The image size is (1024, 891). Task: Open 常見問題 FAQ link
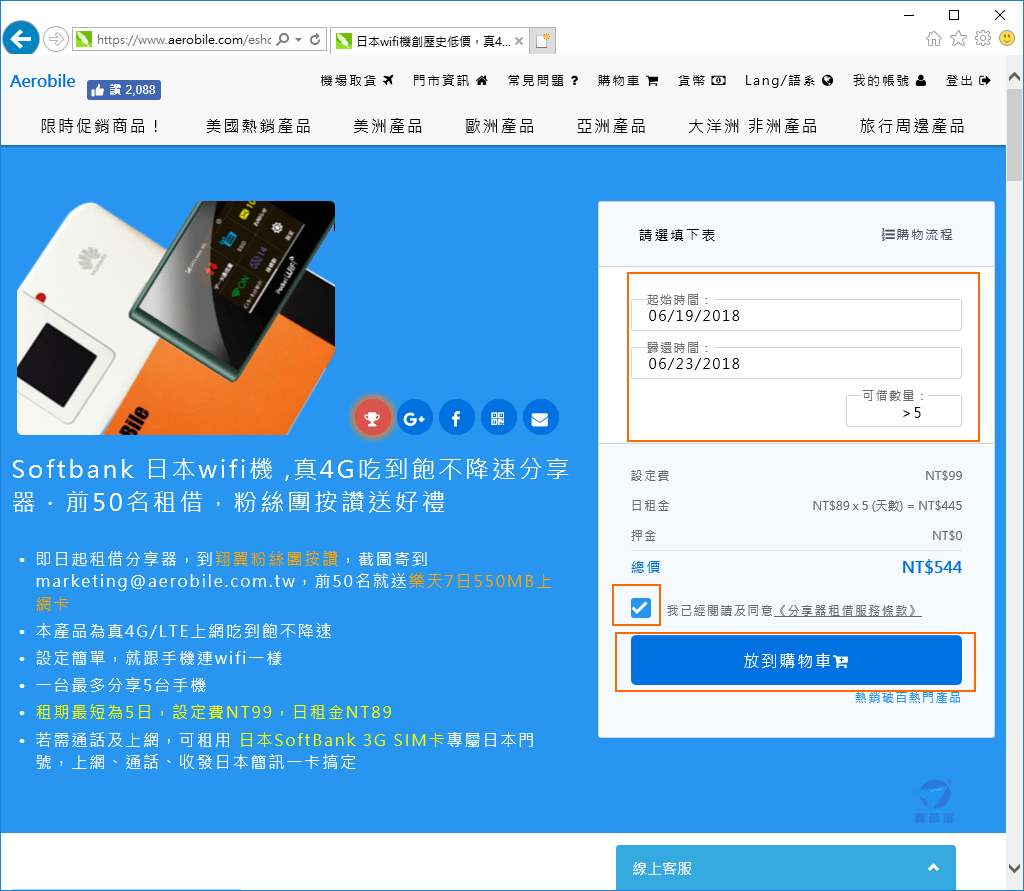543,80
